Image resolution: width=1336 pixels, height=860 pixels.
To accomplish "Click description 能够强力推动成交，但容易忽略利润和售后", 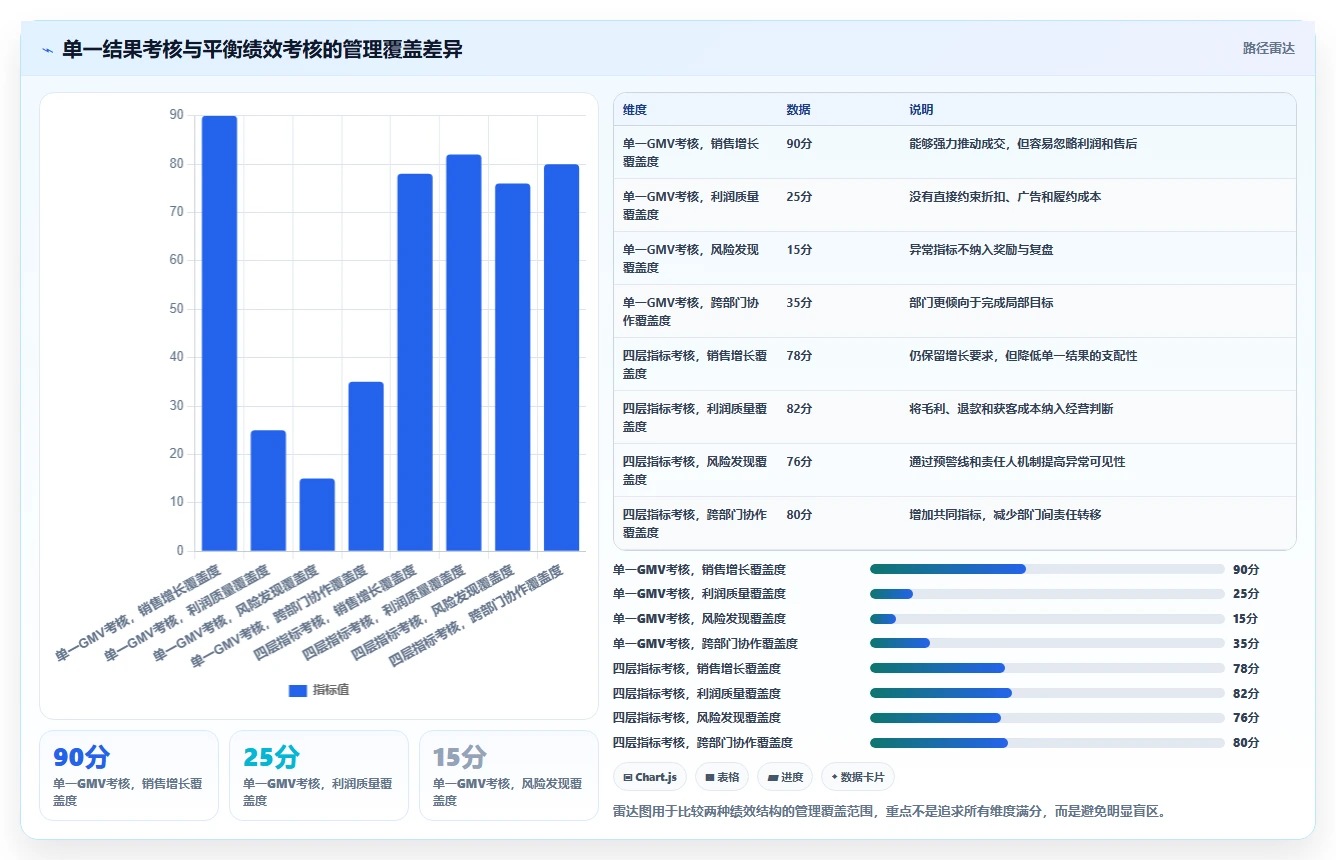I will point(1023,144).
